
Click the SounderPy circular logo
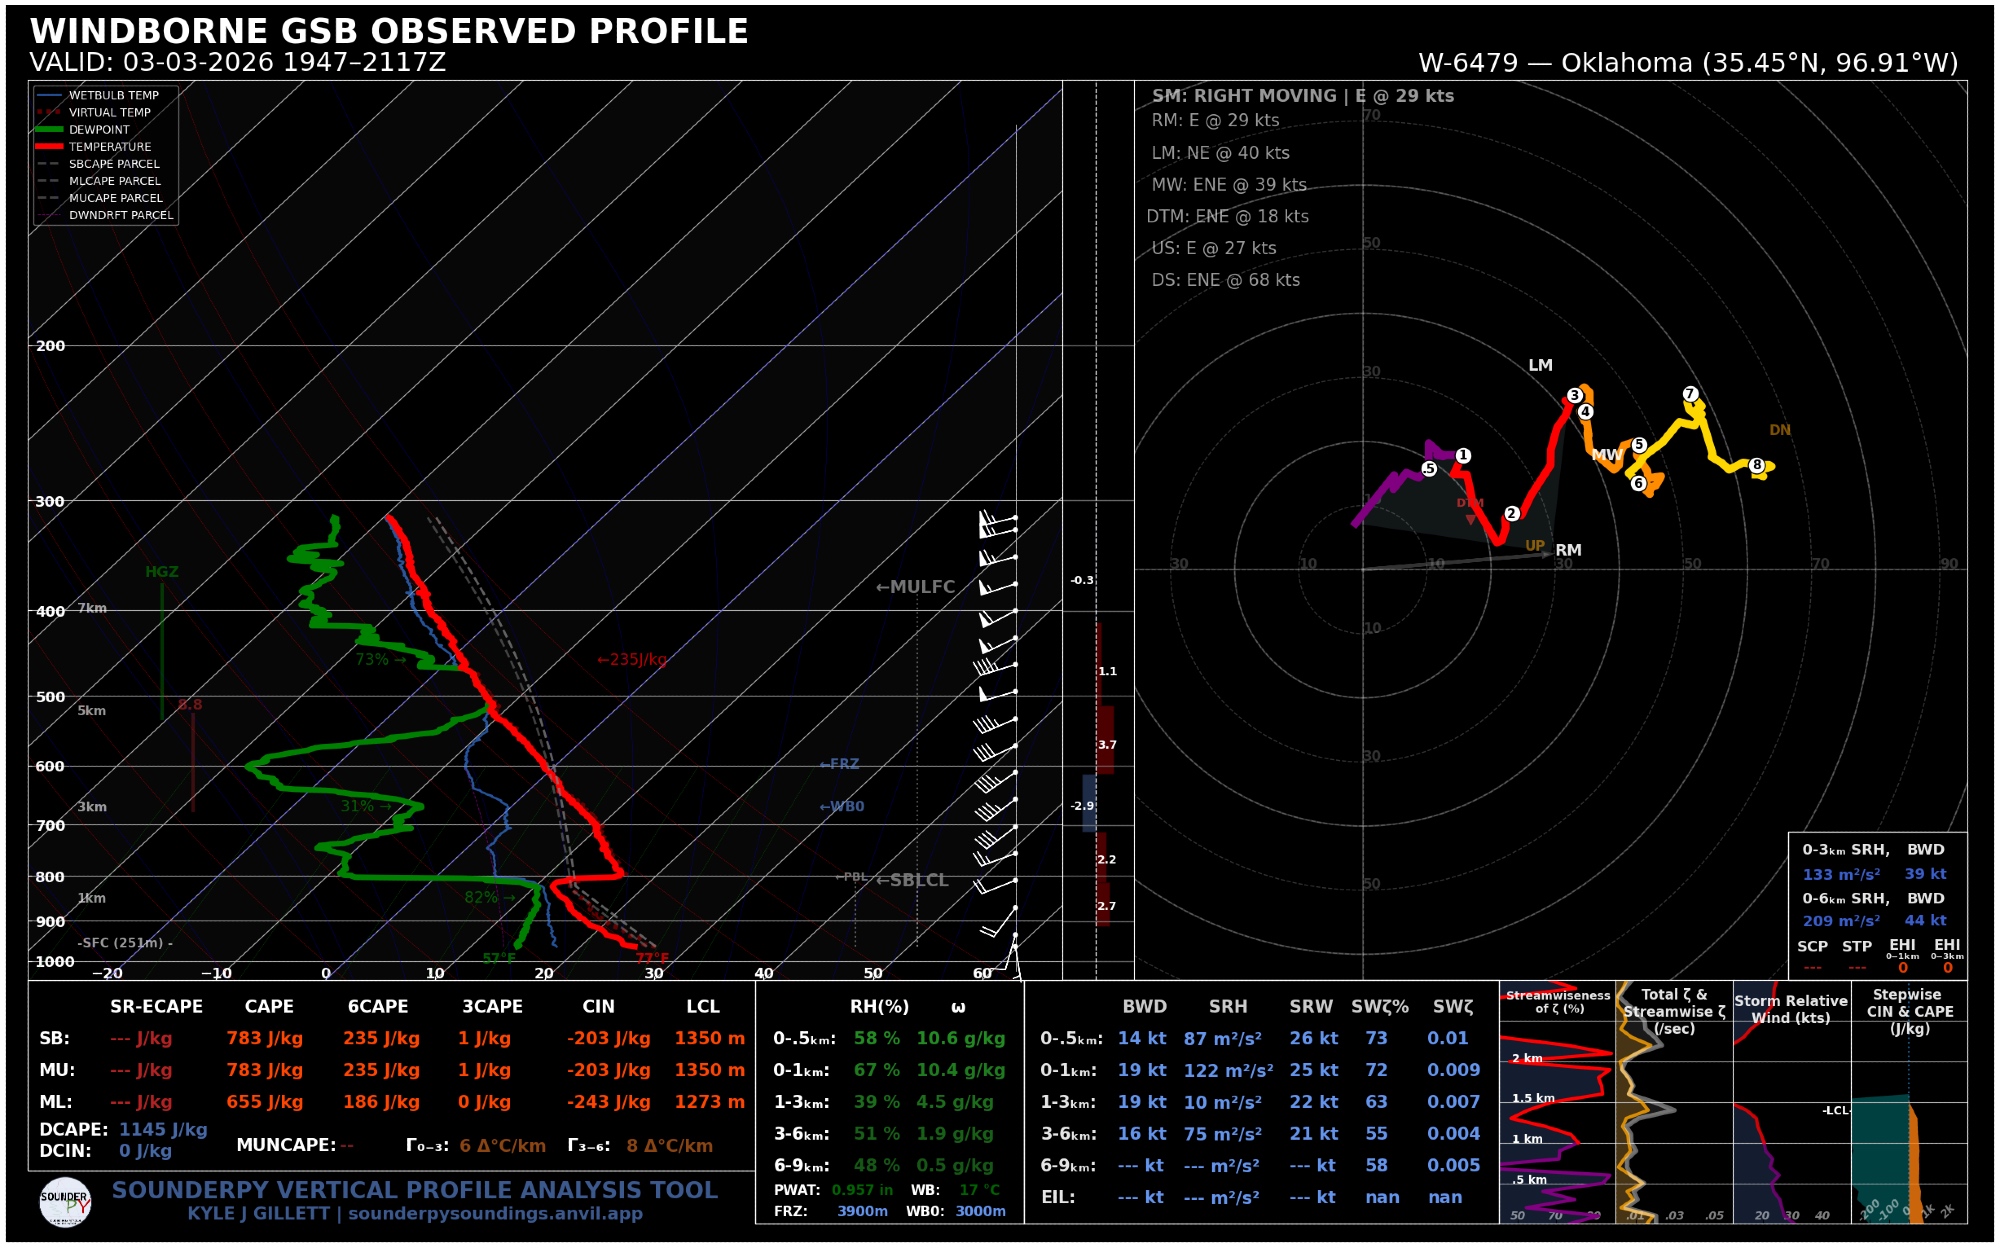pos(65,1202)
